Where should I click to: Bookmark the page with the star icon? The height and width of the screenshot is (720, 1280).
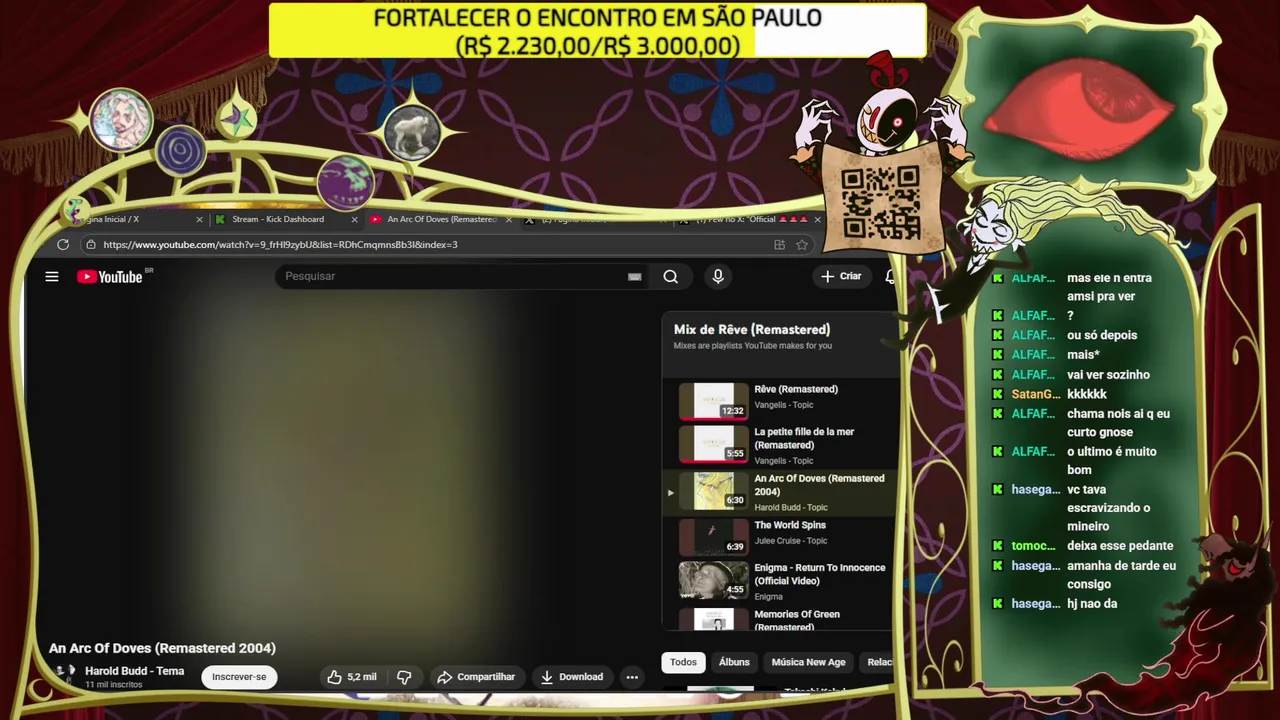click(802, 244)
